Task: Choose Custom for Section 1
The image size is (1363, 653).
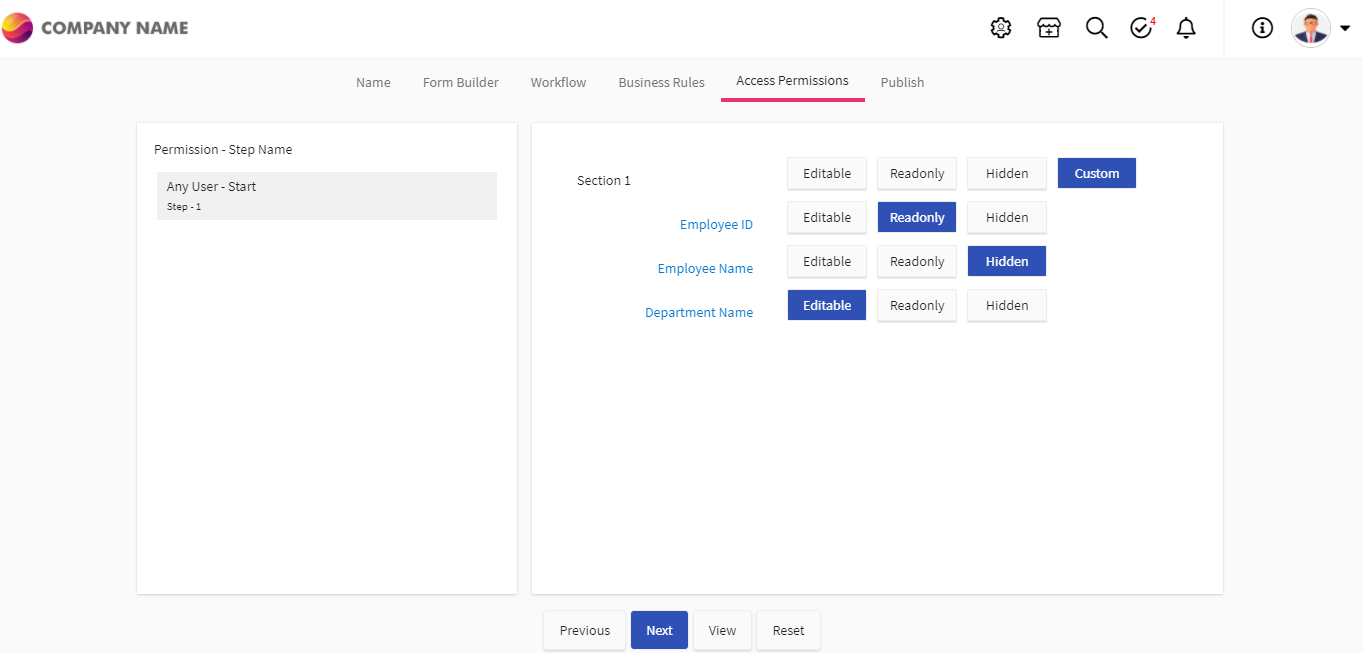Action: (1097, 173)
